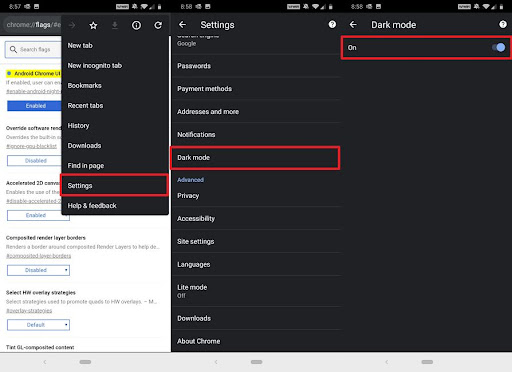The width and height of the screenshot is (512, 372).
Task: Tap Android home pill under Dark mode screen
Action: point(427,362)
